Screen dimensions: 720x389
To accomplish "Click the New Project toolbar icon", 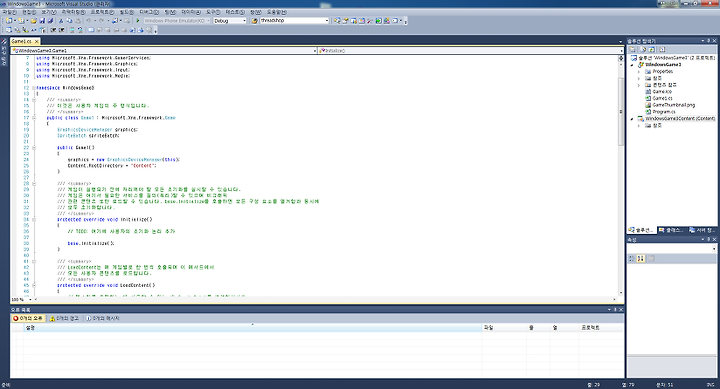I will 9,21.
